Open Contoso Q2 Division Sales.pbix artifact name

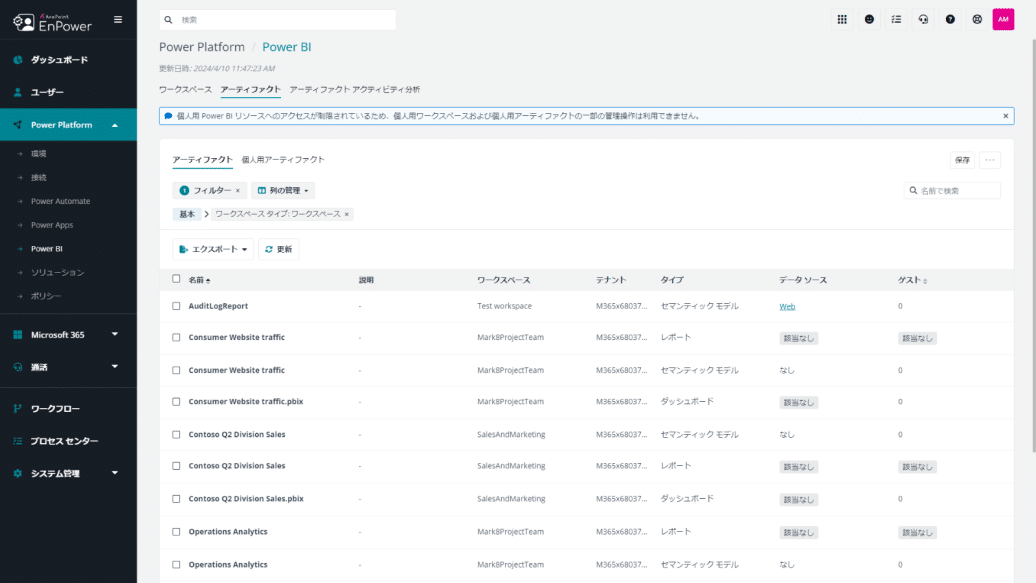point(246,499)
